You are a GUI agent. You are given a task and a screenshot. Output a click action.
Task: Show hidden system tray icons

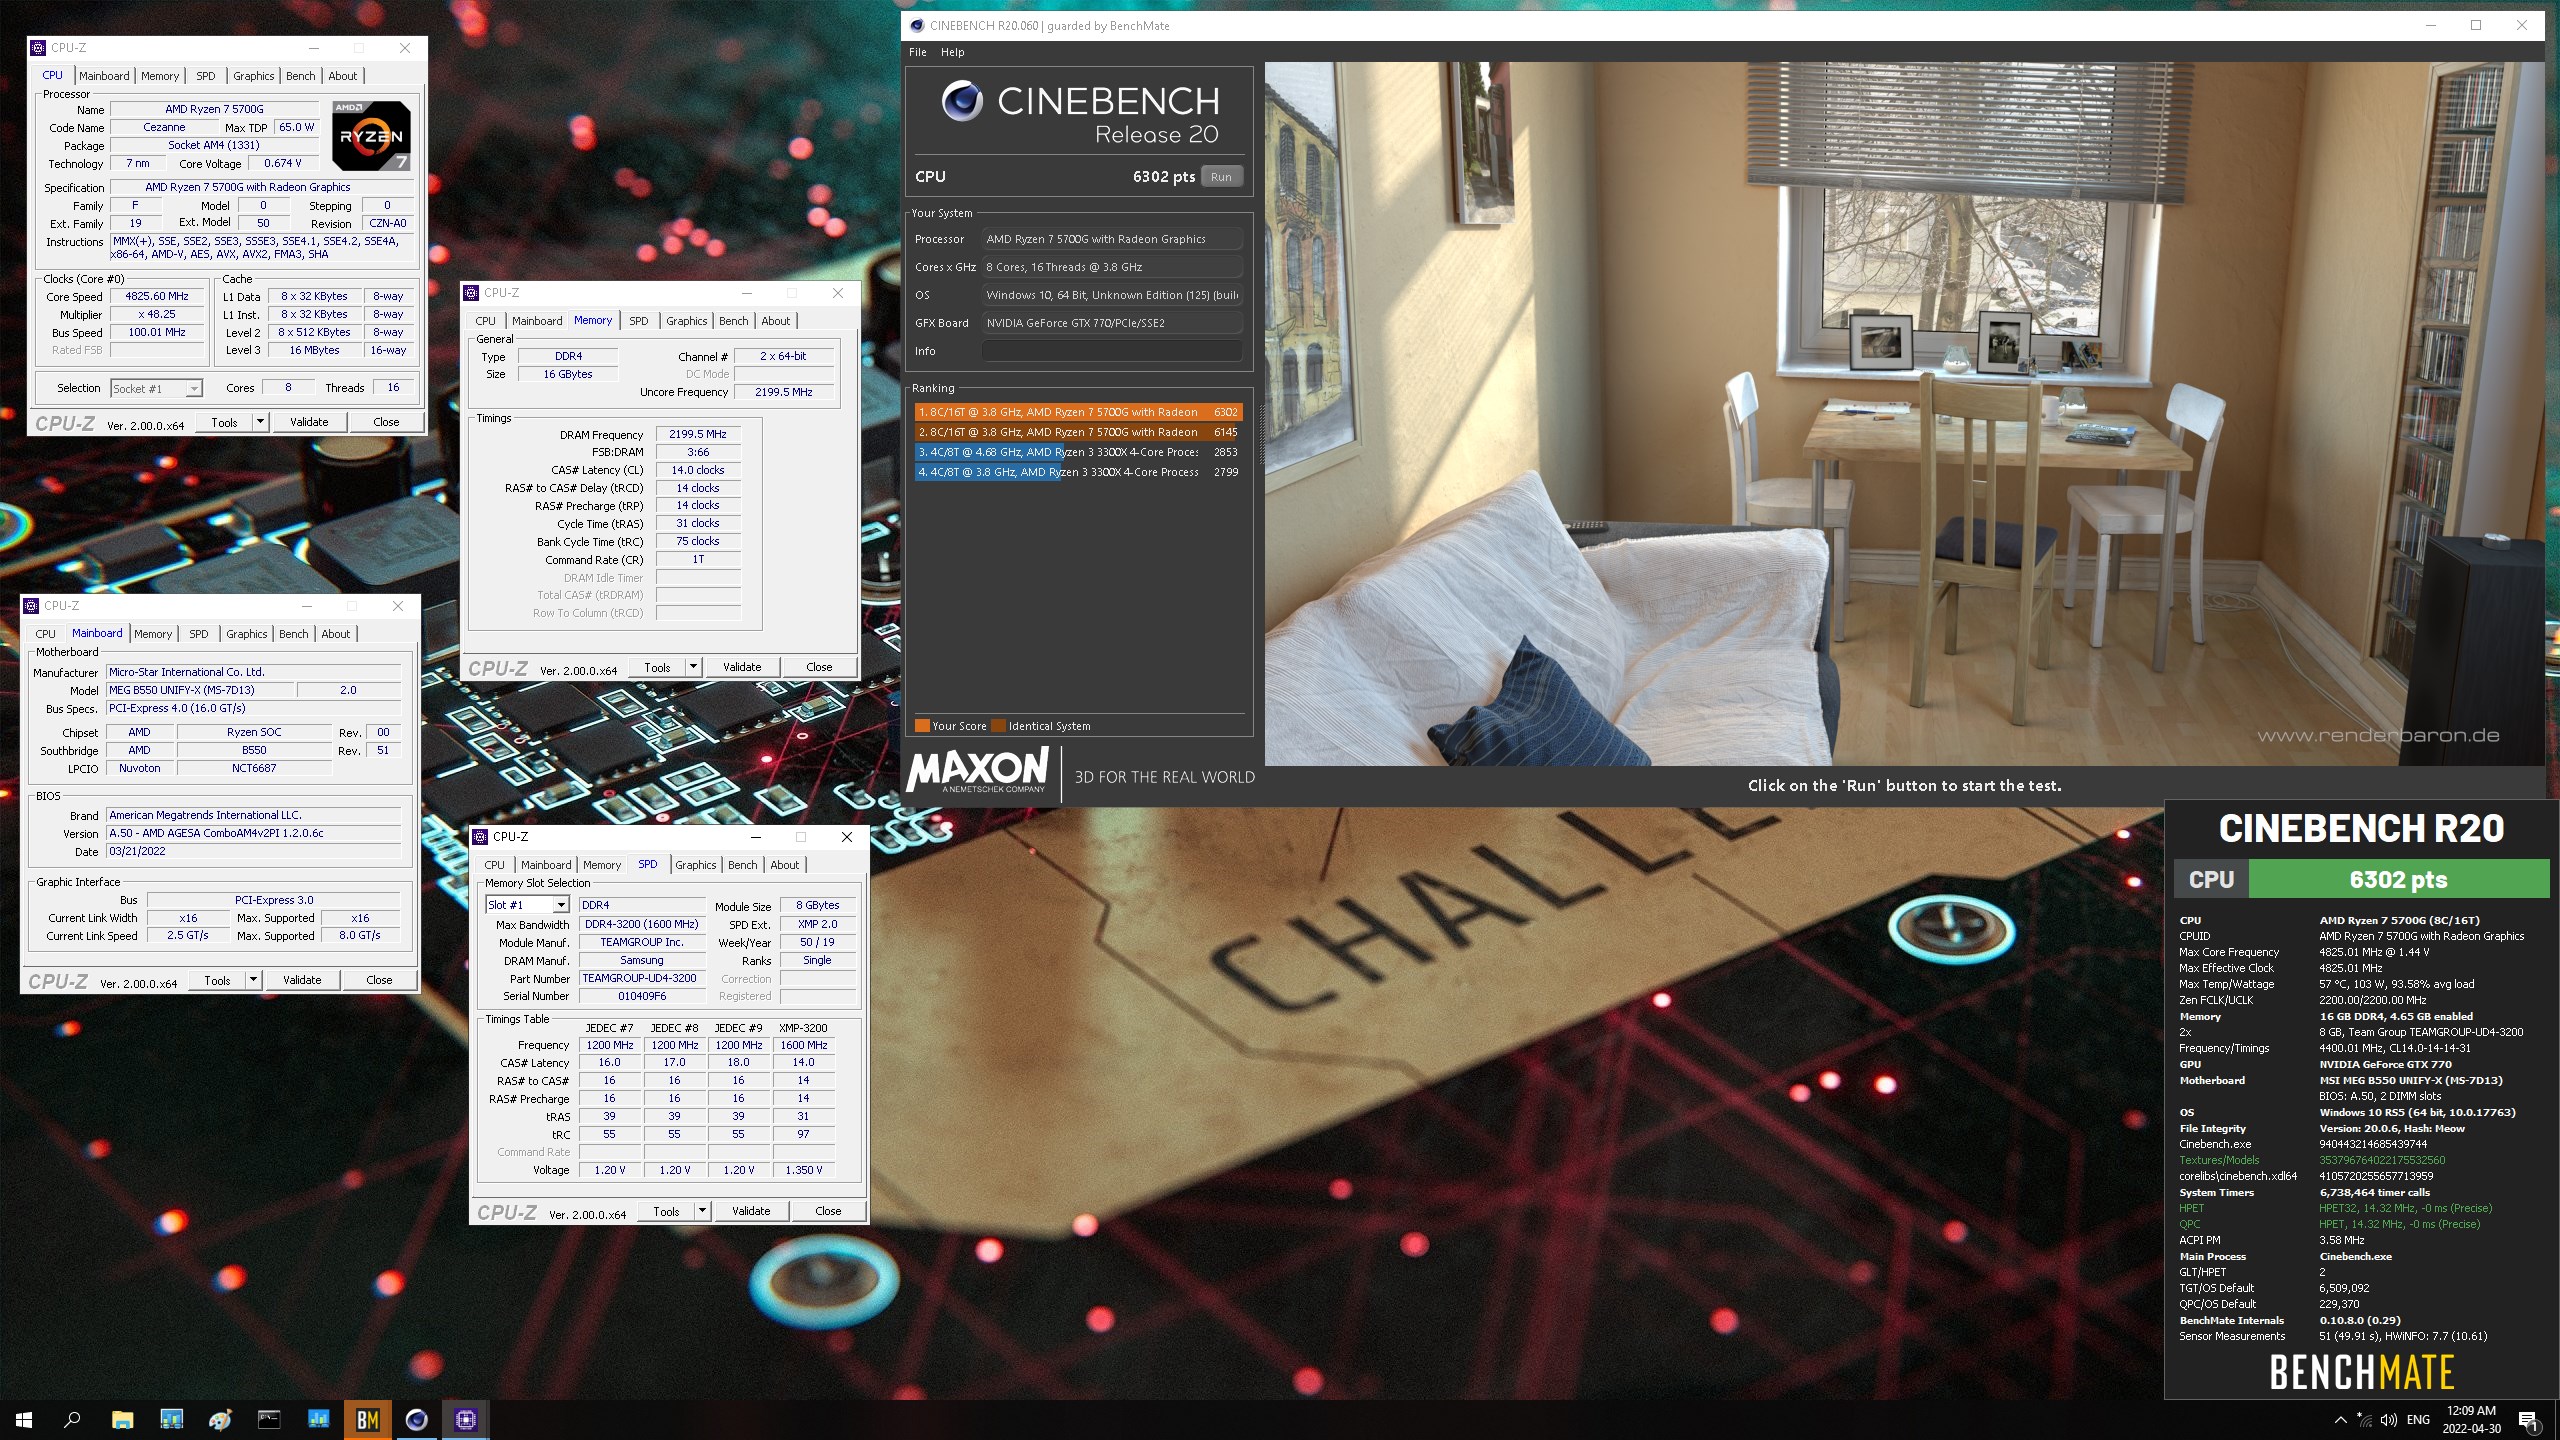pyautogui.click(x=2340, y=1420)
